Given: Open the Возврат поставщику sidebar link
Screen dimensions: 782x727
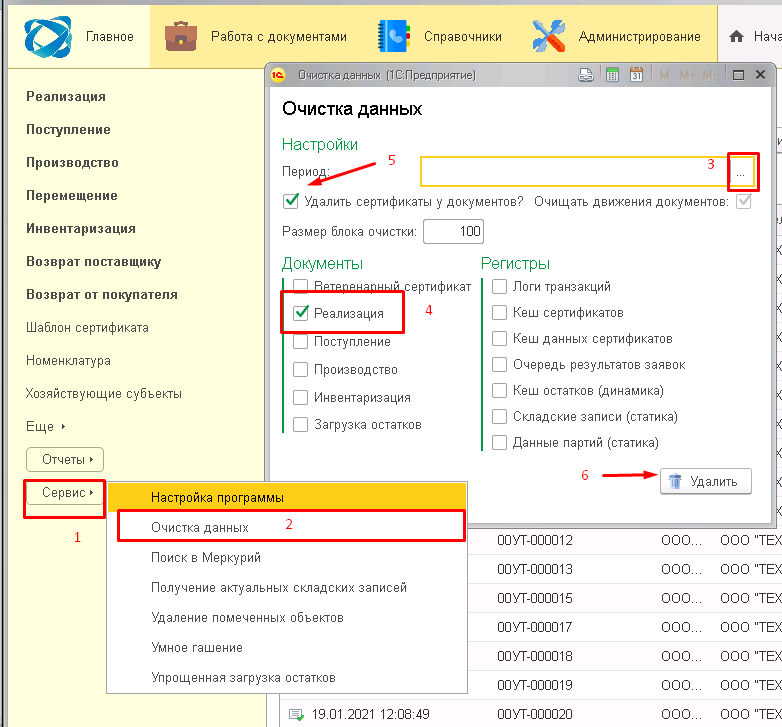Looking at the screenshot, I should 93,262.
